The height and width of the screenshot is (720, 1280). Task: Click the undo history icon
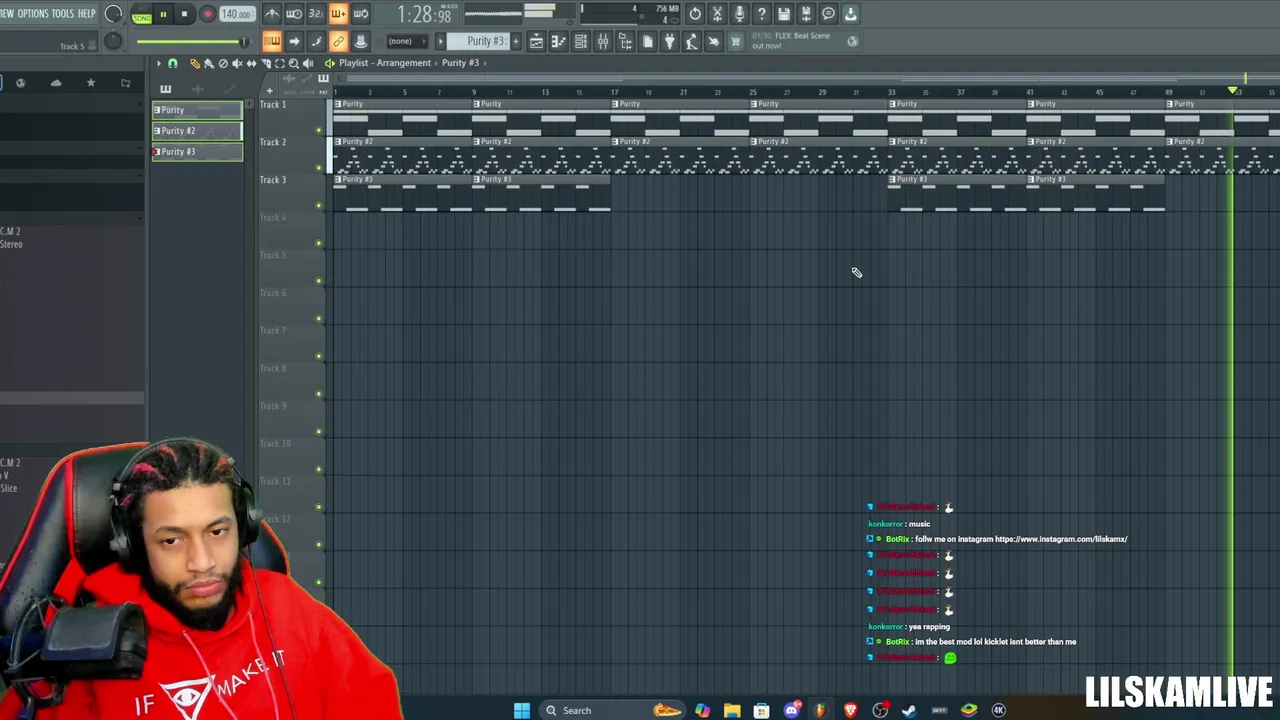pos(695,14)
